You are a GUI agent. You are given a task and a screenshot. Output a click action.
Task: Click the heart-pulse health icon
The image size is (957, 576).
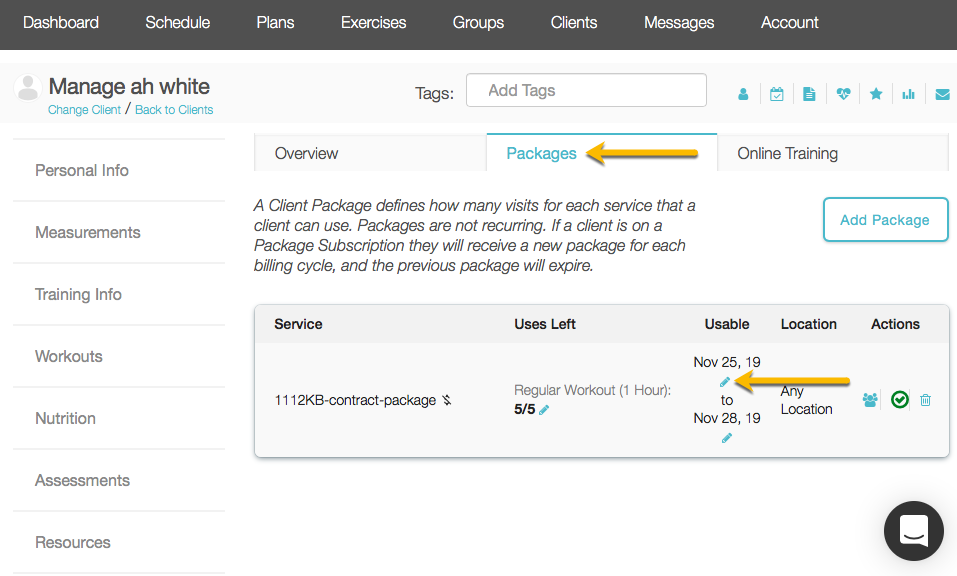coord(843,92)
